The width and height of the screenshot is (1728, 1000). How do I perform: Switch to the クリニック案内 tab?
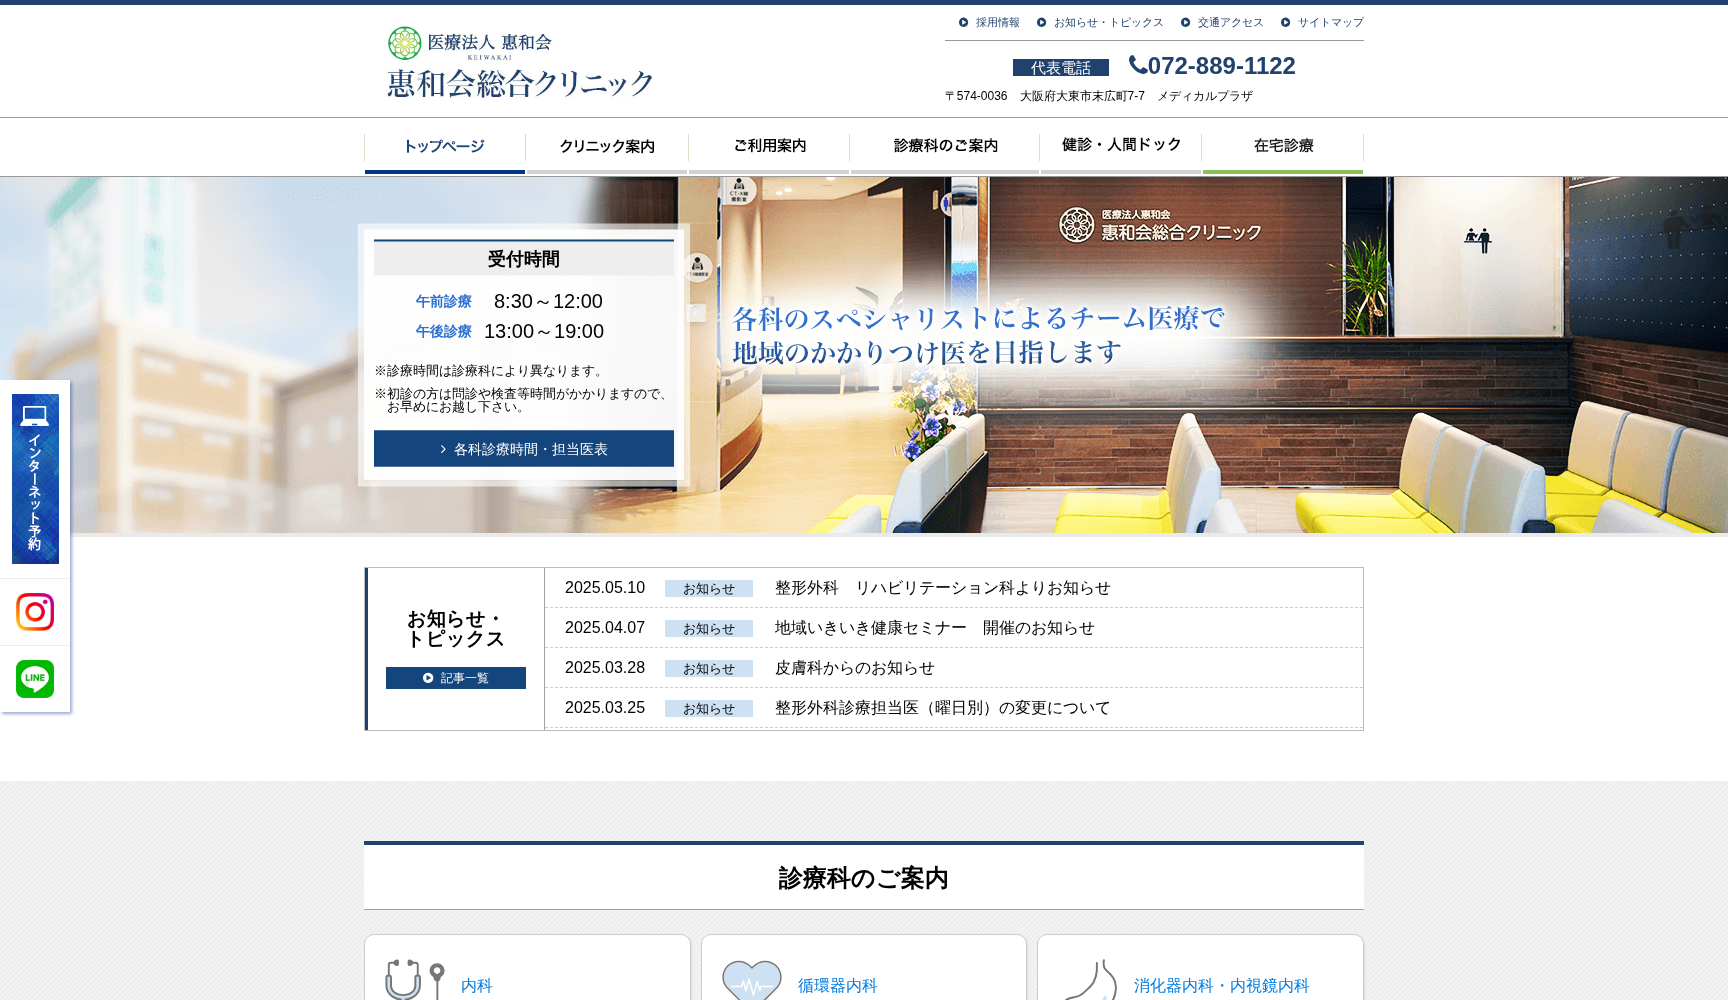coord(606,146)
